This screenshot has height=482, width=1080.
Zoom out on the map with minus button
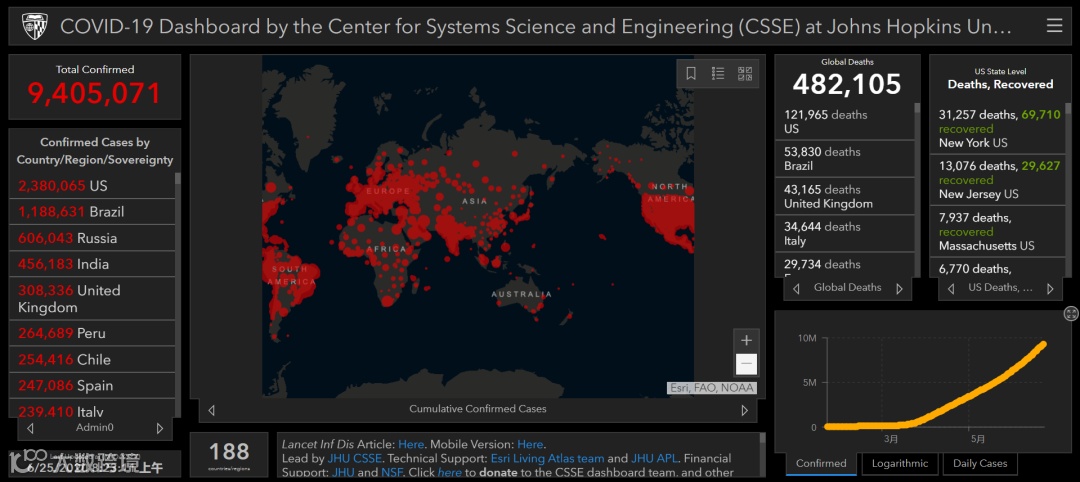pyautogui.click(x=746, y=364)
